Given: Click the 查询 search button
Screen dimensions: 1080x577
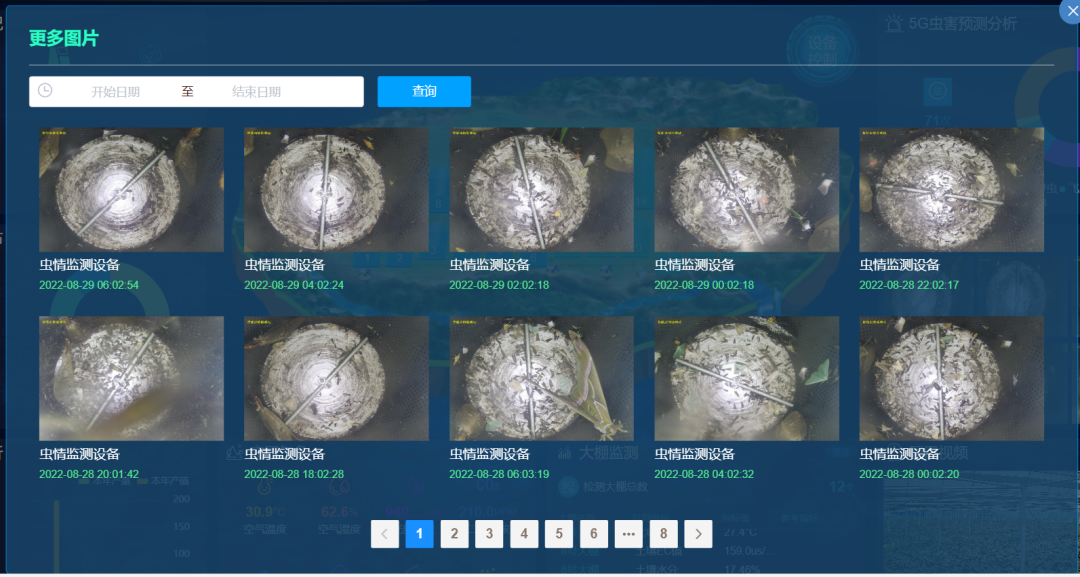Looking at the screenshot, I should [x=424, y=92].
